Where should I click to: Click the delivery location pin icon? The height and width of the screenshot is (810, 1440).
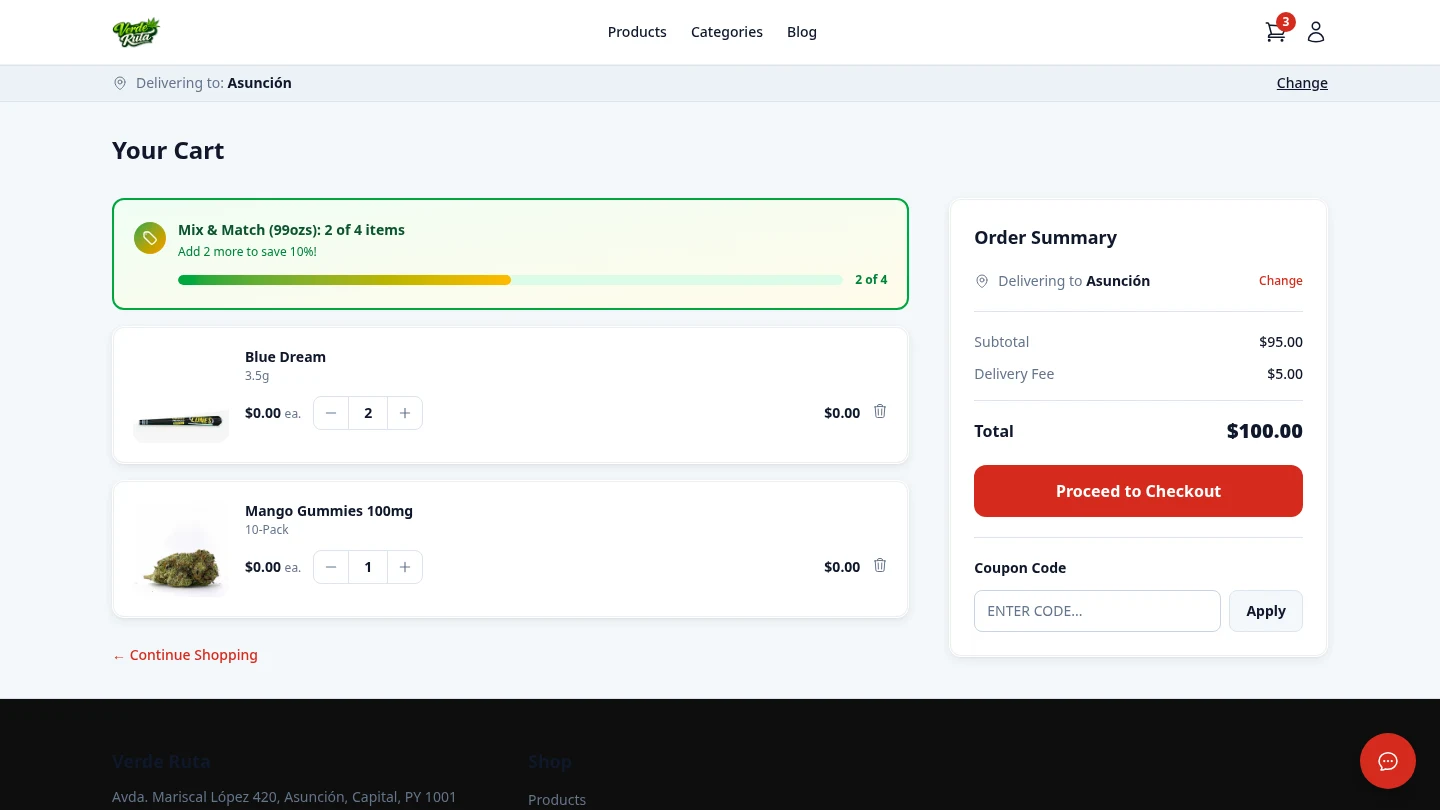click(x=120, y=83)
